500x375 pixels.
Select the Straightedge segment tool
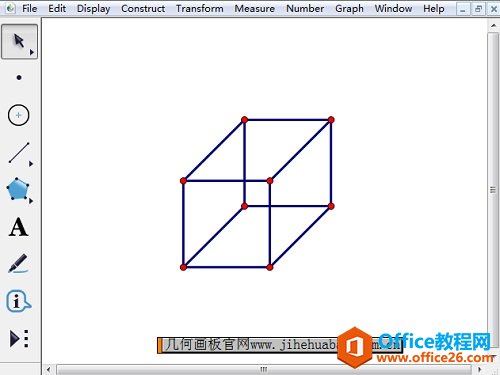[19, 153]
